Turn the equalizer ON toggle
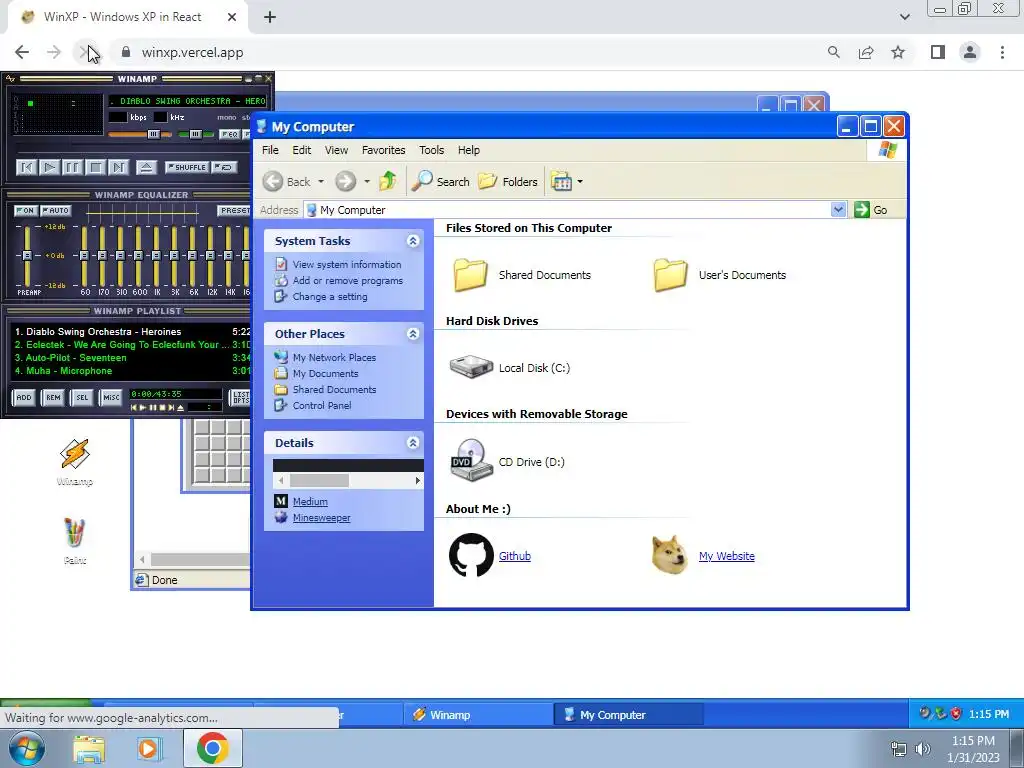The width and height of the screenshot is (1024, 768). point(25,210)
